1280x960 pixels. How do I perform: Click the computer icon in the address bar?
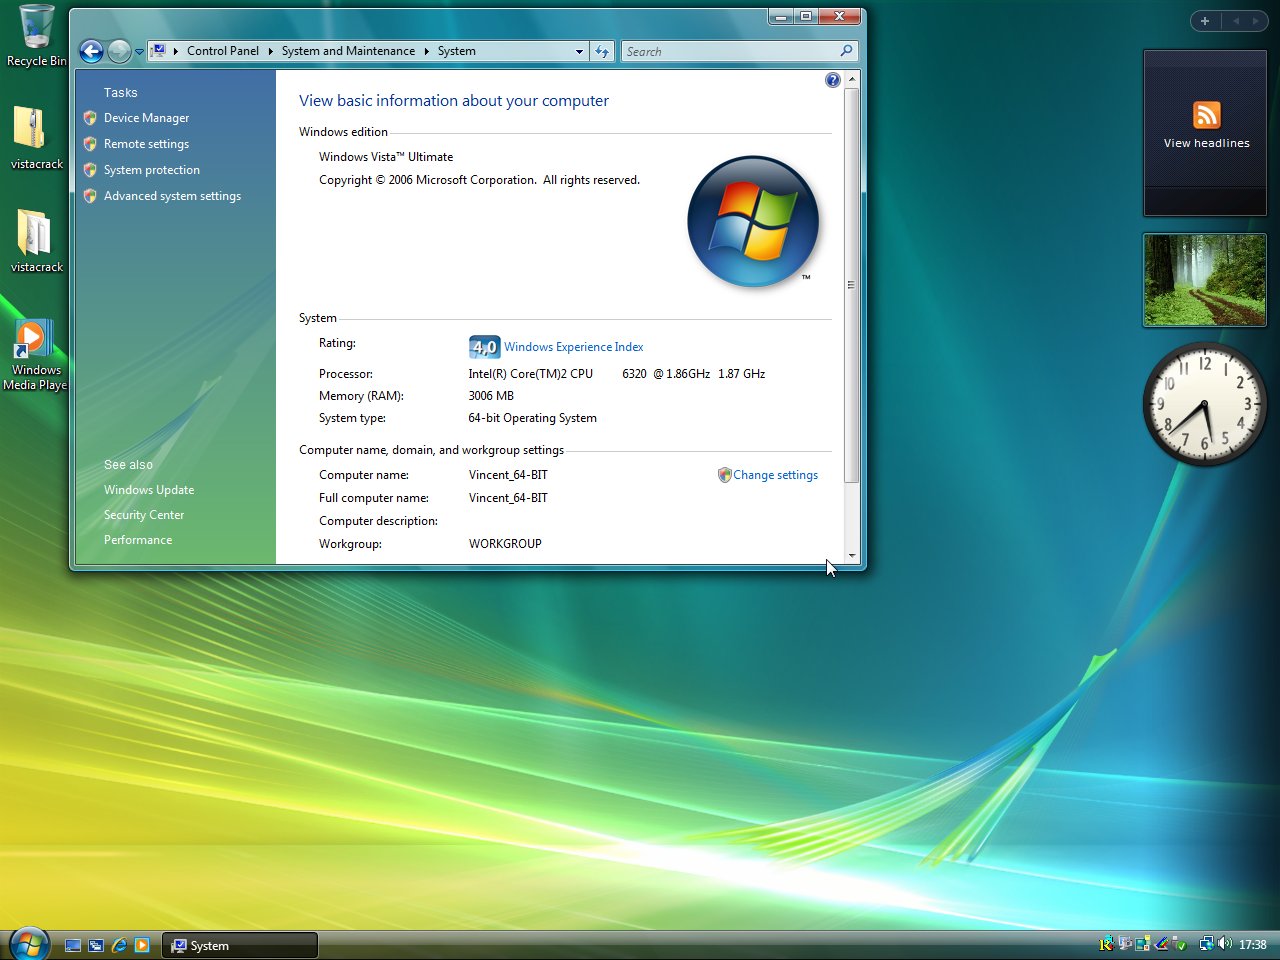[158, 51]
